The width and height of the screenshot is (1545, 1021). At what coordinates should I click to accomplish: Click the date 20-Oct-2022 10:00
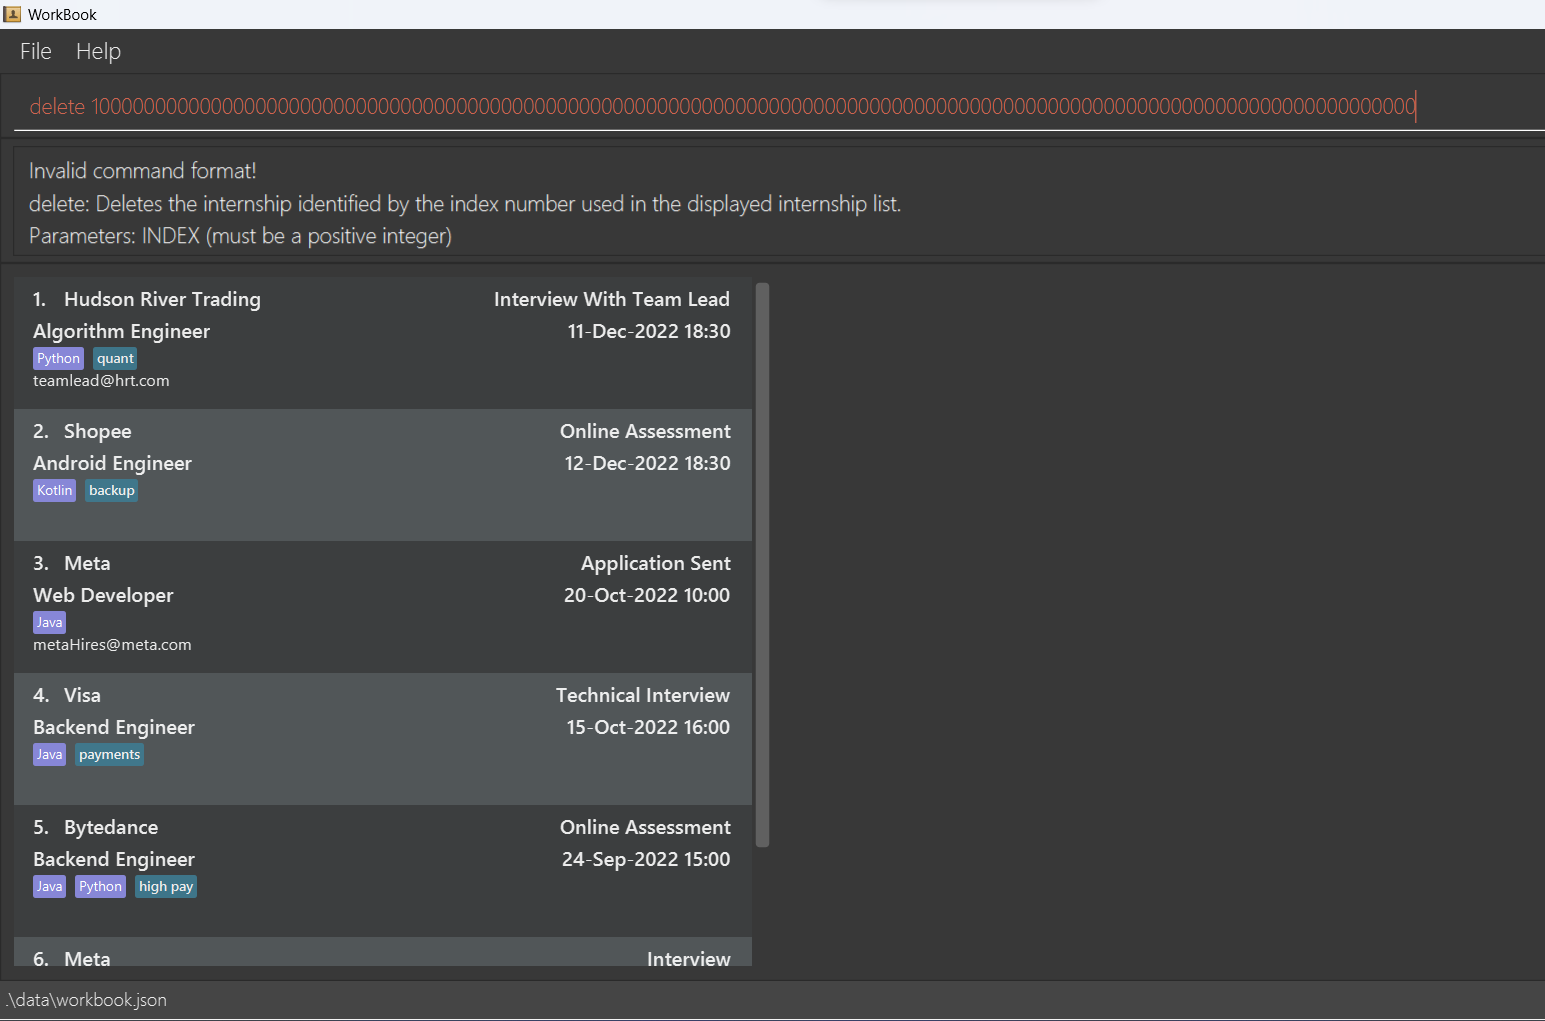tap(647, 595)
